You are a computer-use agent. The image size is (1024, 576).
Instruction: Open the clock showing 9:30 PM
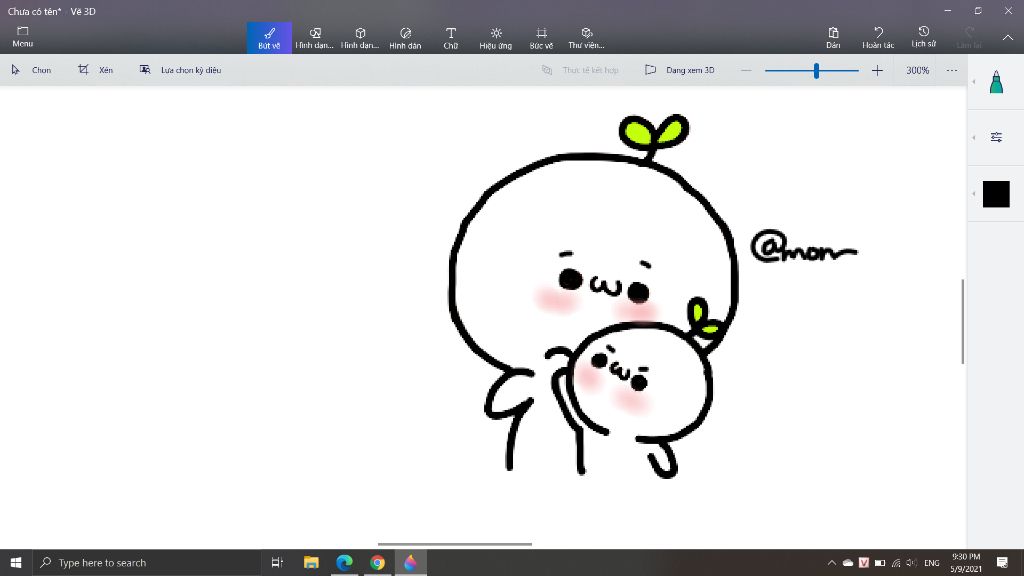point(966,562)
